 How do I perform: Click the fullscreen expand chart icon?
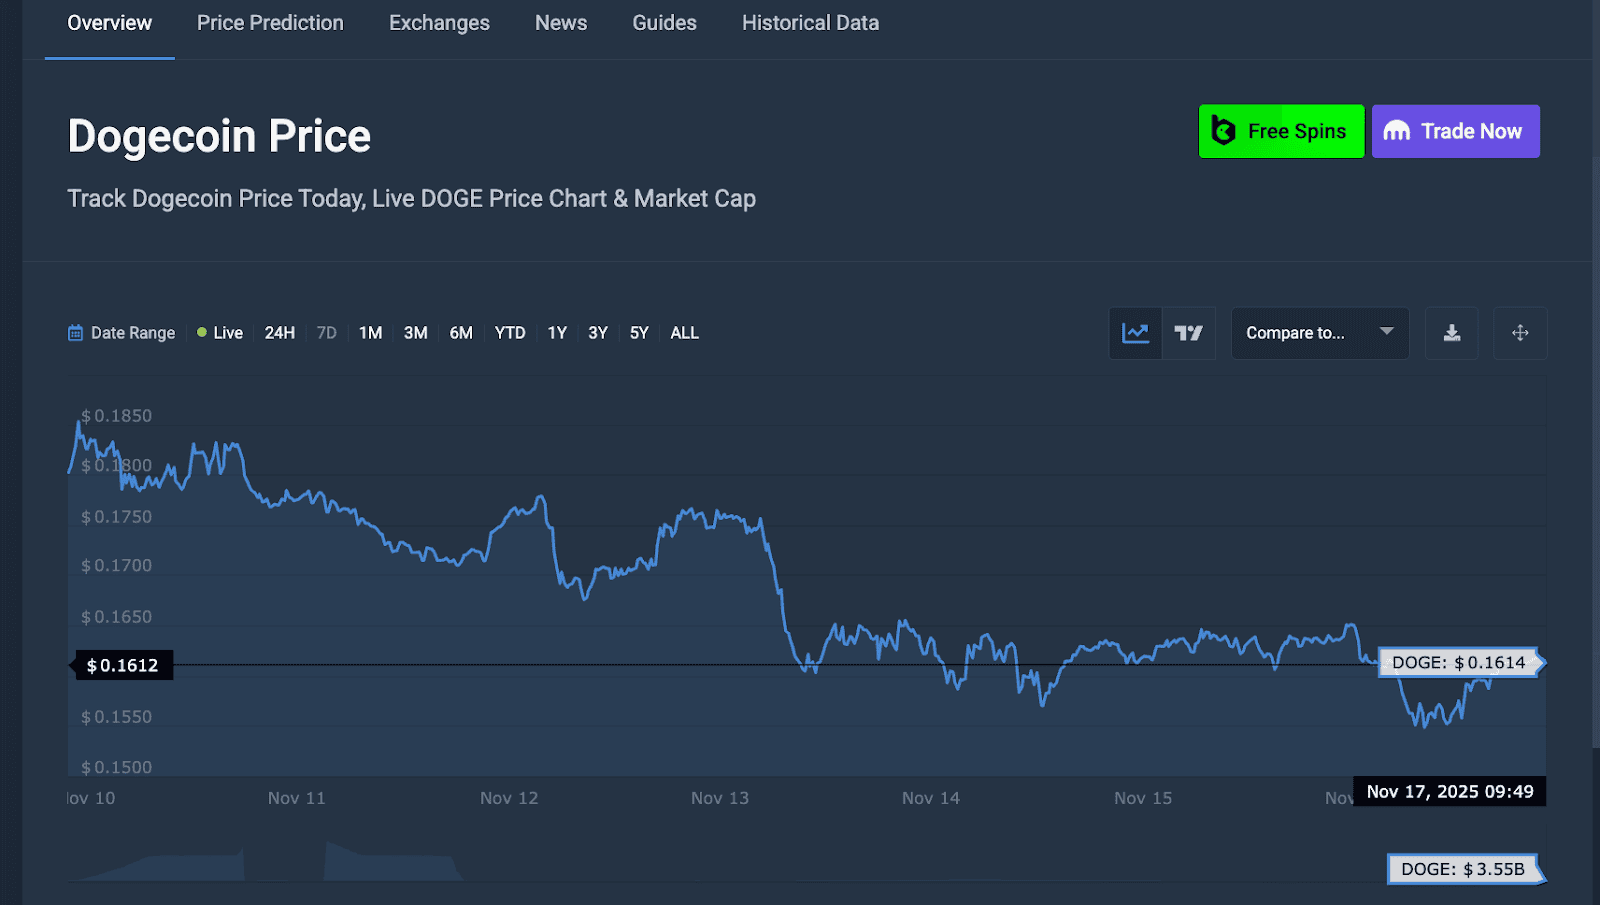[1519, 333]
